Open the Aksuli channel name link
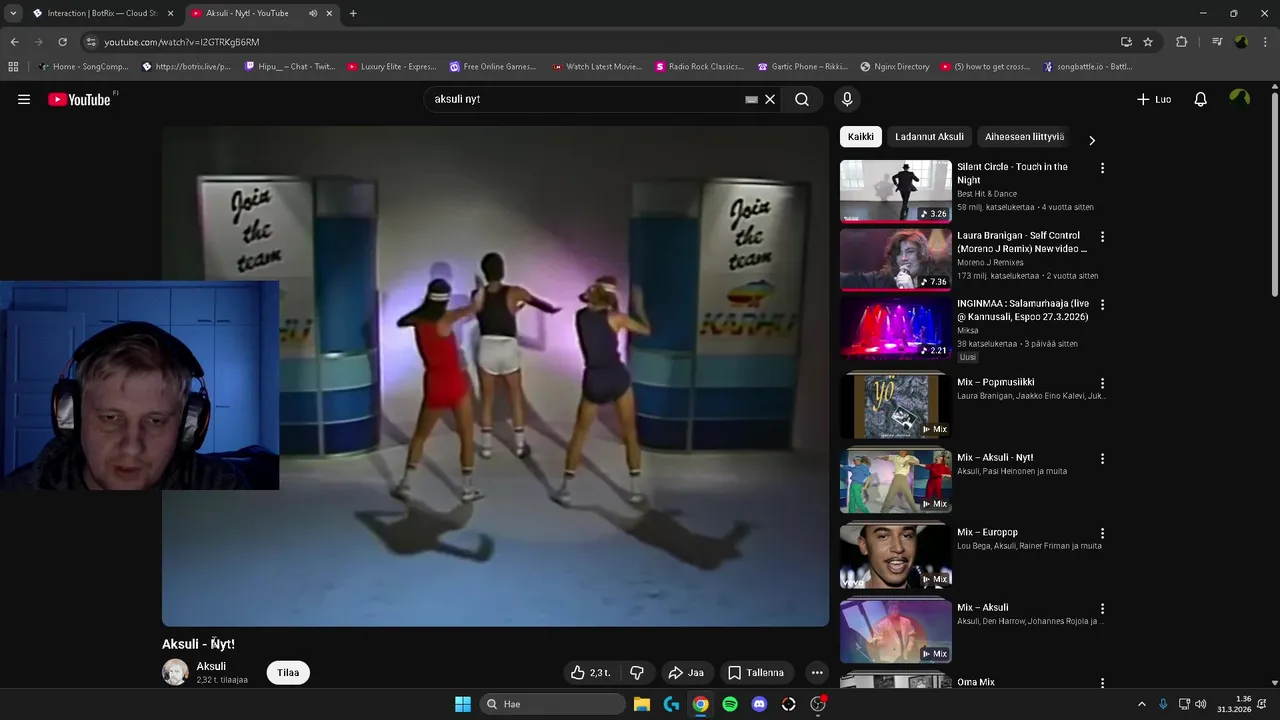This screenshot has height=720, width=1280. click(x=211, y=666)
